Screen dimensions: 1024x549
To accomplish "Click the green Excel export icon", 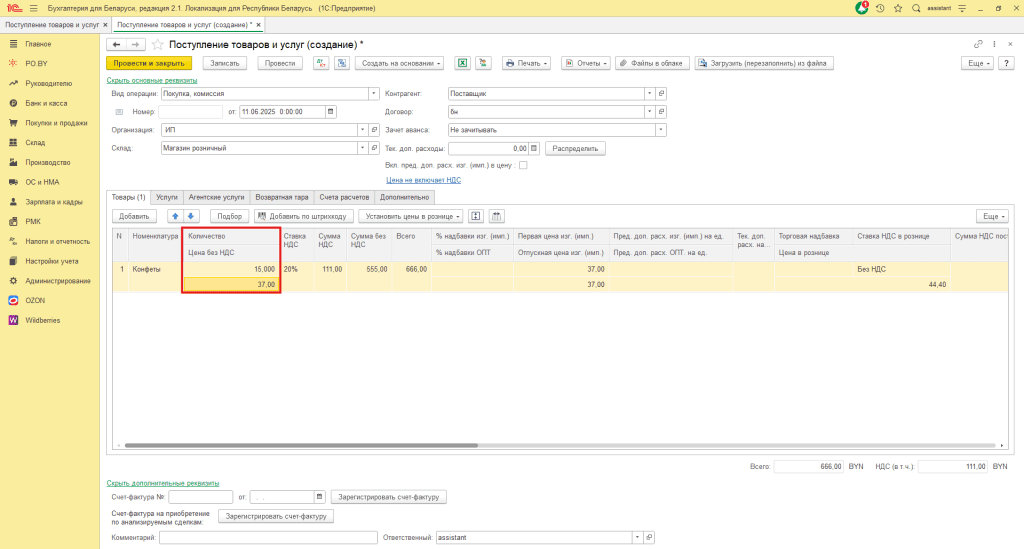I will pos(462,63).
